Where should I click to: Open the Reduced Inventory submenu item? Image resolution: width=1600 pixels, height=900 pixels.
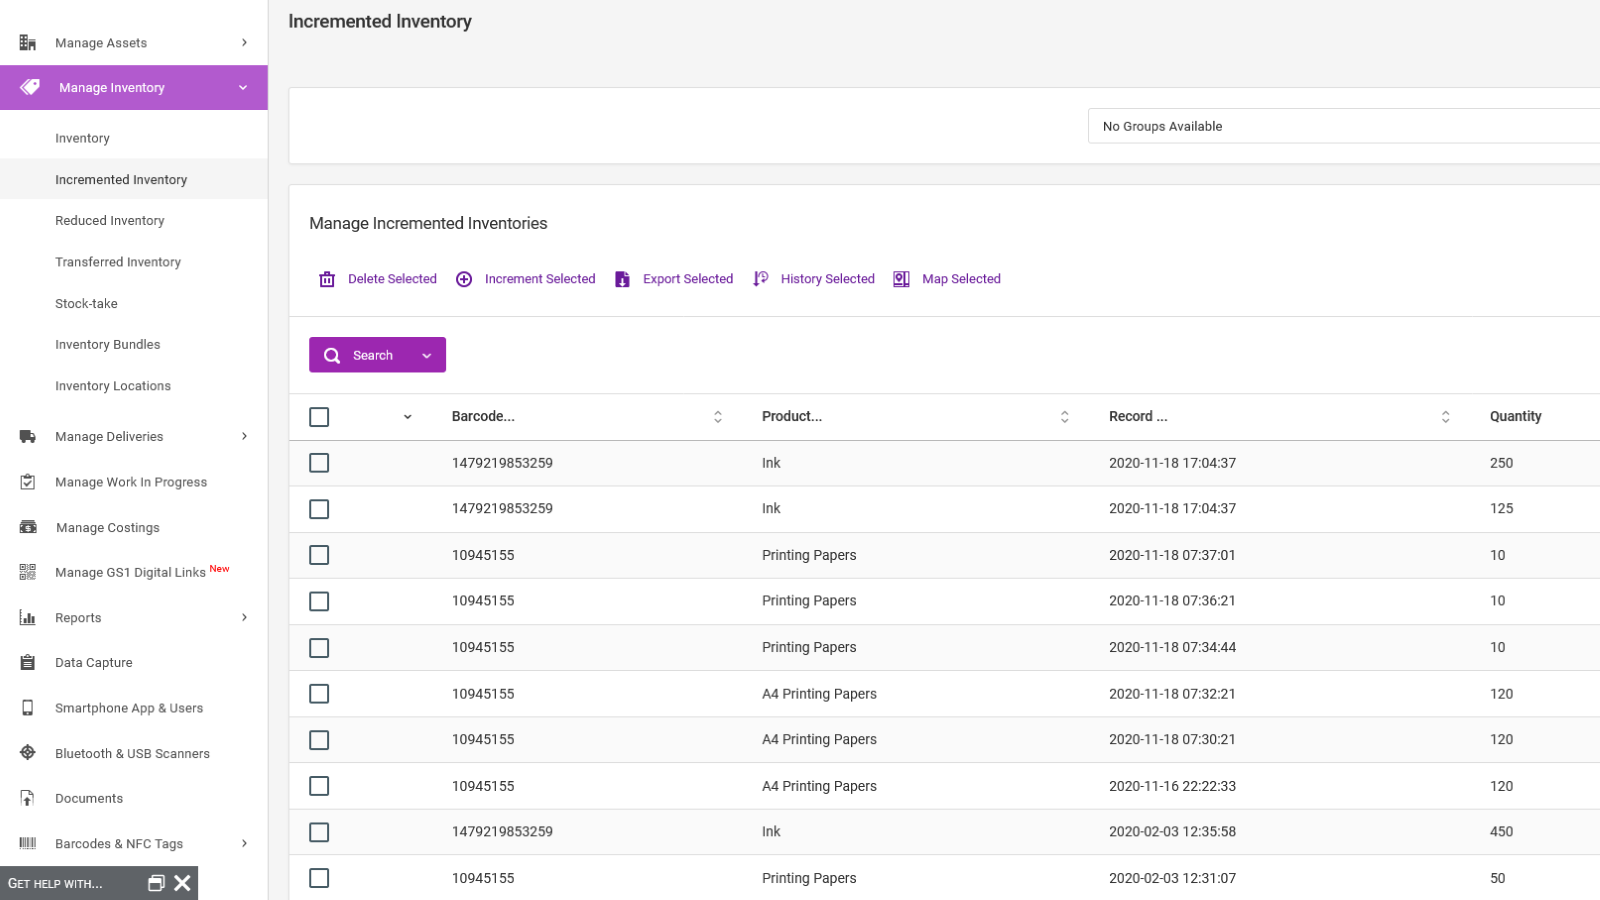pyautogui.click(x=110, y=221)
